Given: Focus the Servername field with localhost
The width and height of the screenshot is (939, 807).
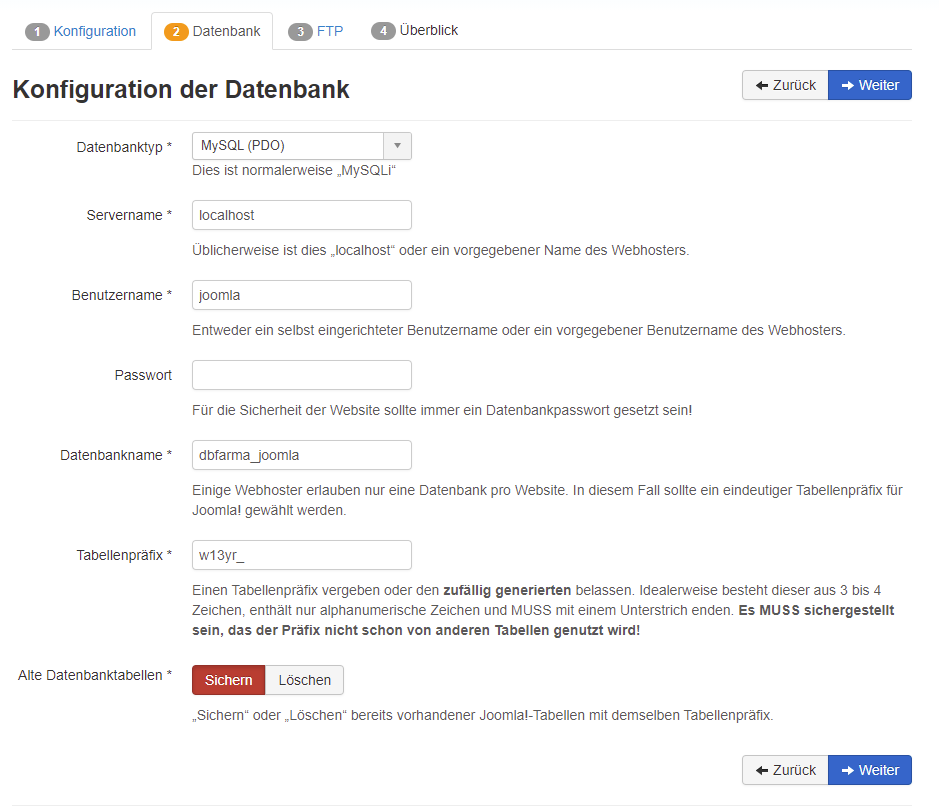Looking at the screenshot, I should [302, 215].
